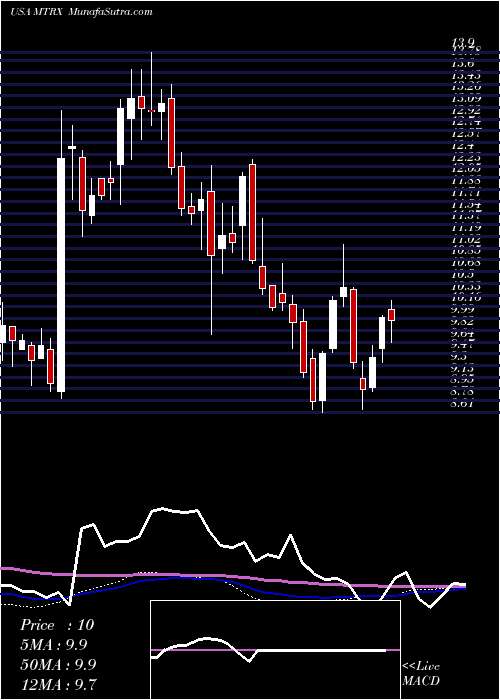
Task: Click the '12MA : 9.7' value
Action: 58,683
